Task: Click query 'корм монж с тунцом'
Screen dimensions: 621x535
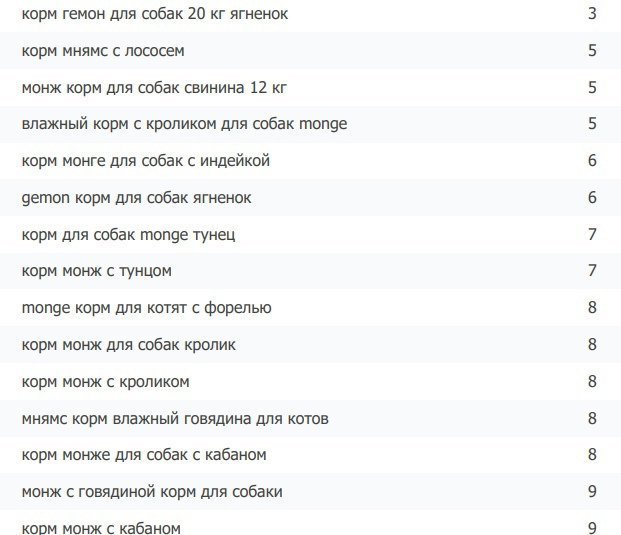Action: 97,271
